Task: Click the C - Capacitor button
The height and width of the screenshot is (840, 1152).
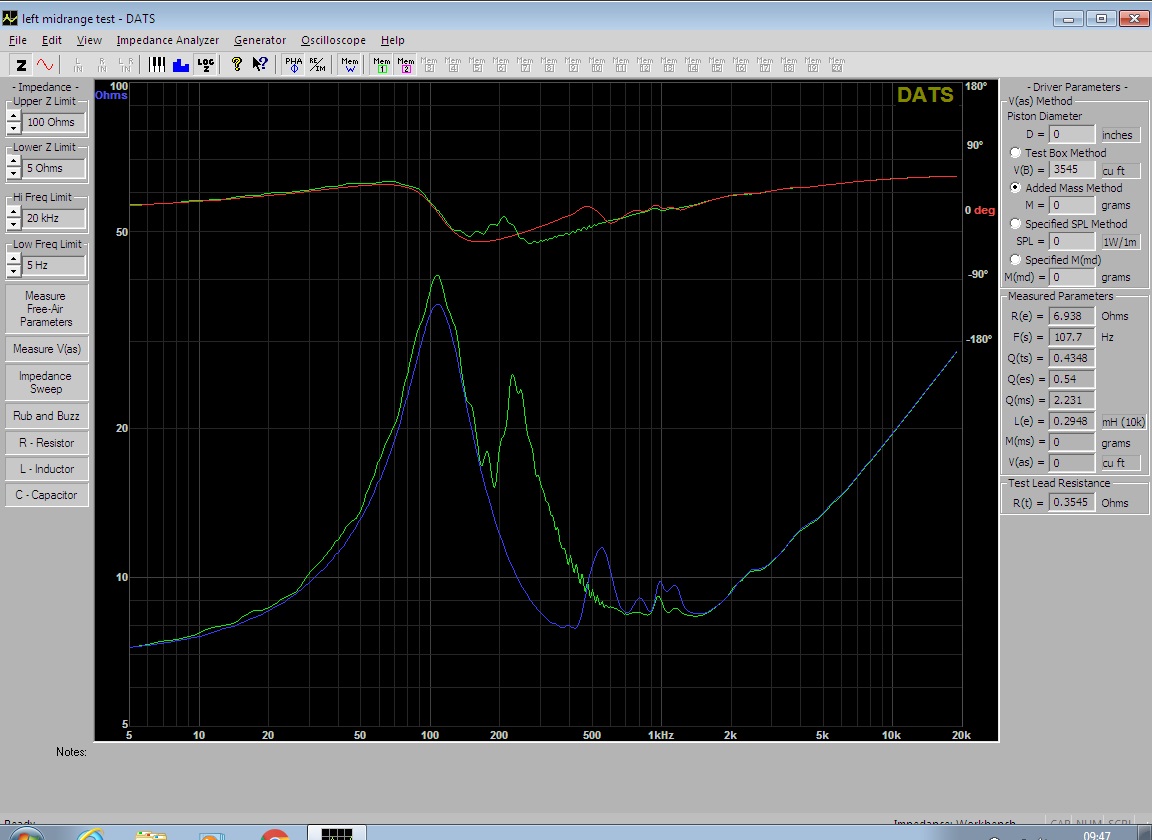Action: pyautogui.click(x=46, y=495)
